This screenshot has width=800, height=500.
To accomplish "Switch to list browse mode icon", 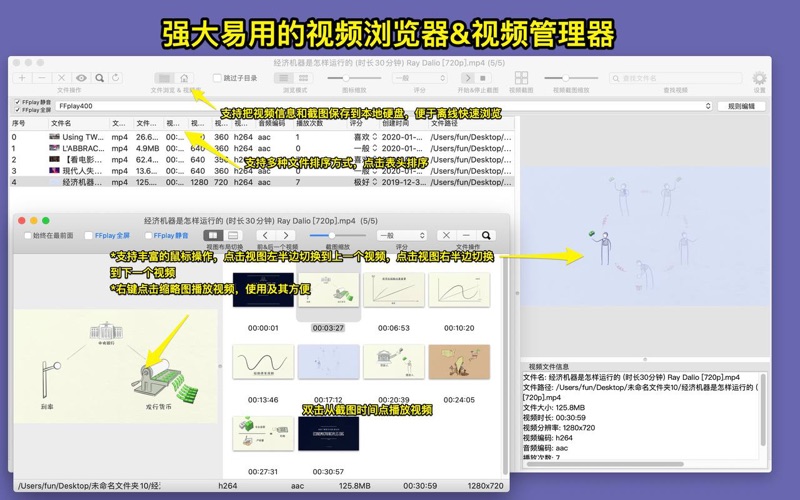I will pos(284,78).
